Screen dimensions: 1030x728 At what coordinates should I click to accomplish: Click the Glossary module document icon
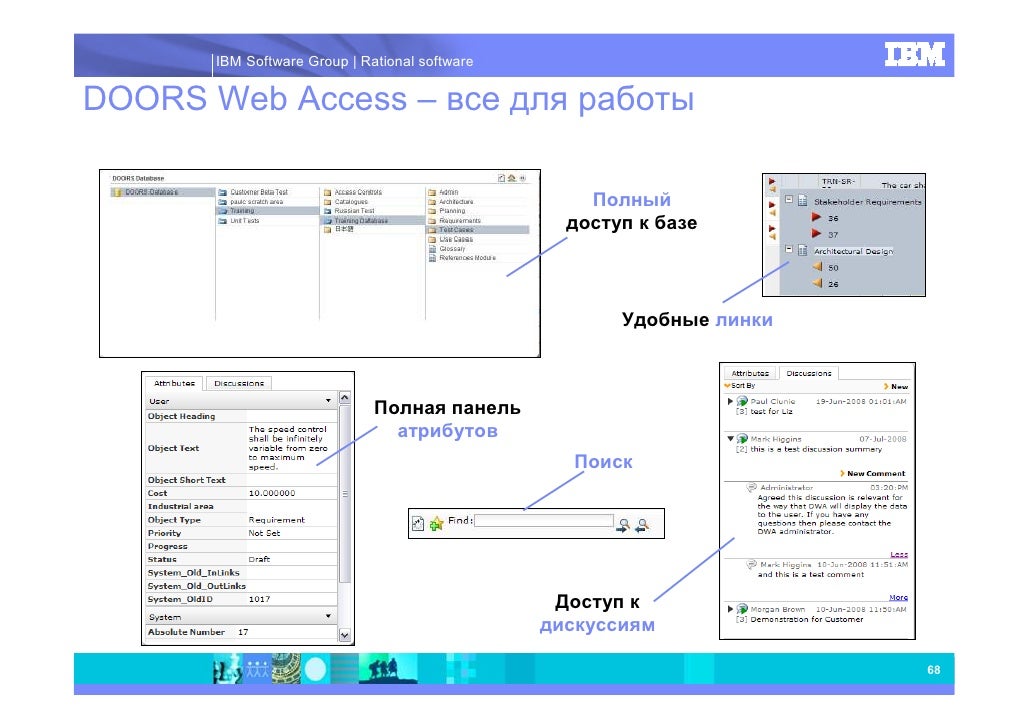[x=432, y=249]
